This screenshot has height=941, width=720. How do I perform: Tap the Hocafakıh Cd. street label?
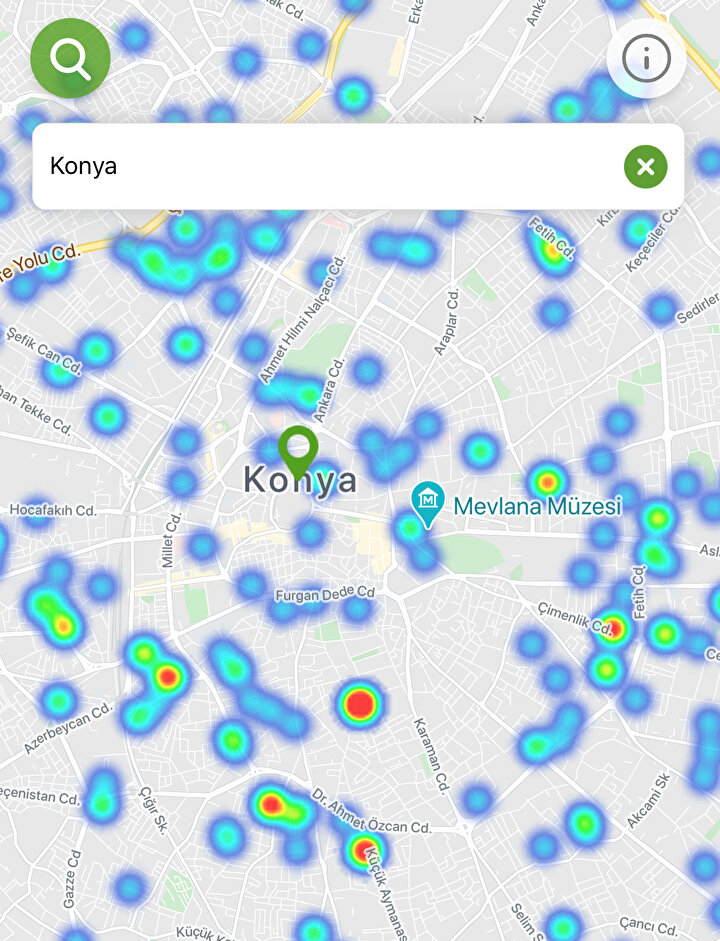click(52, 510)
